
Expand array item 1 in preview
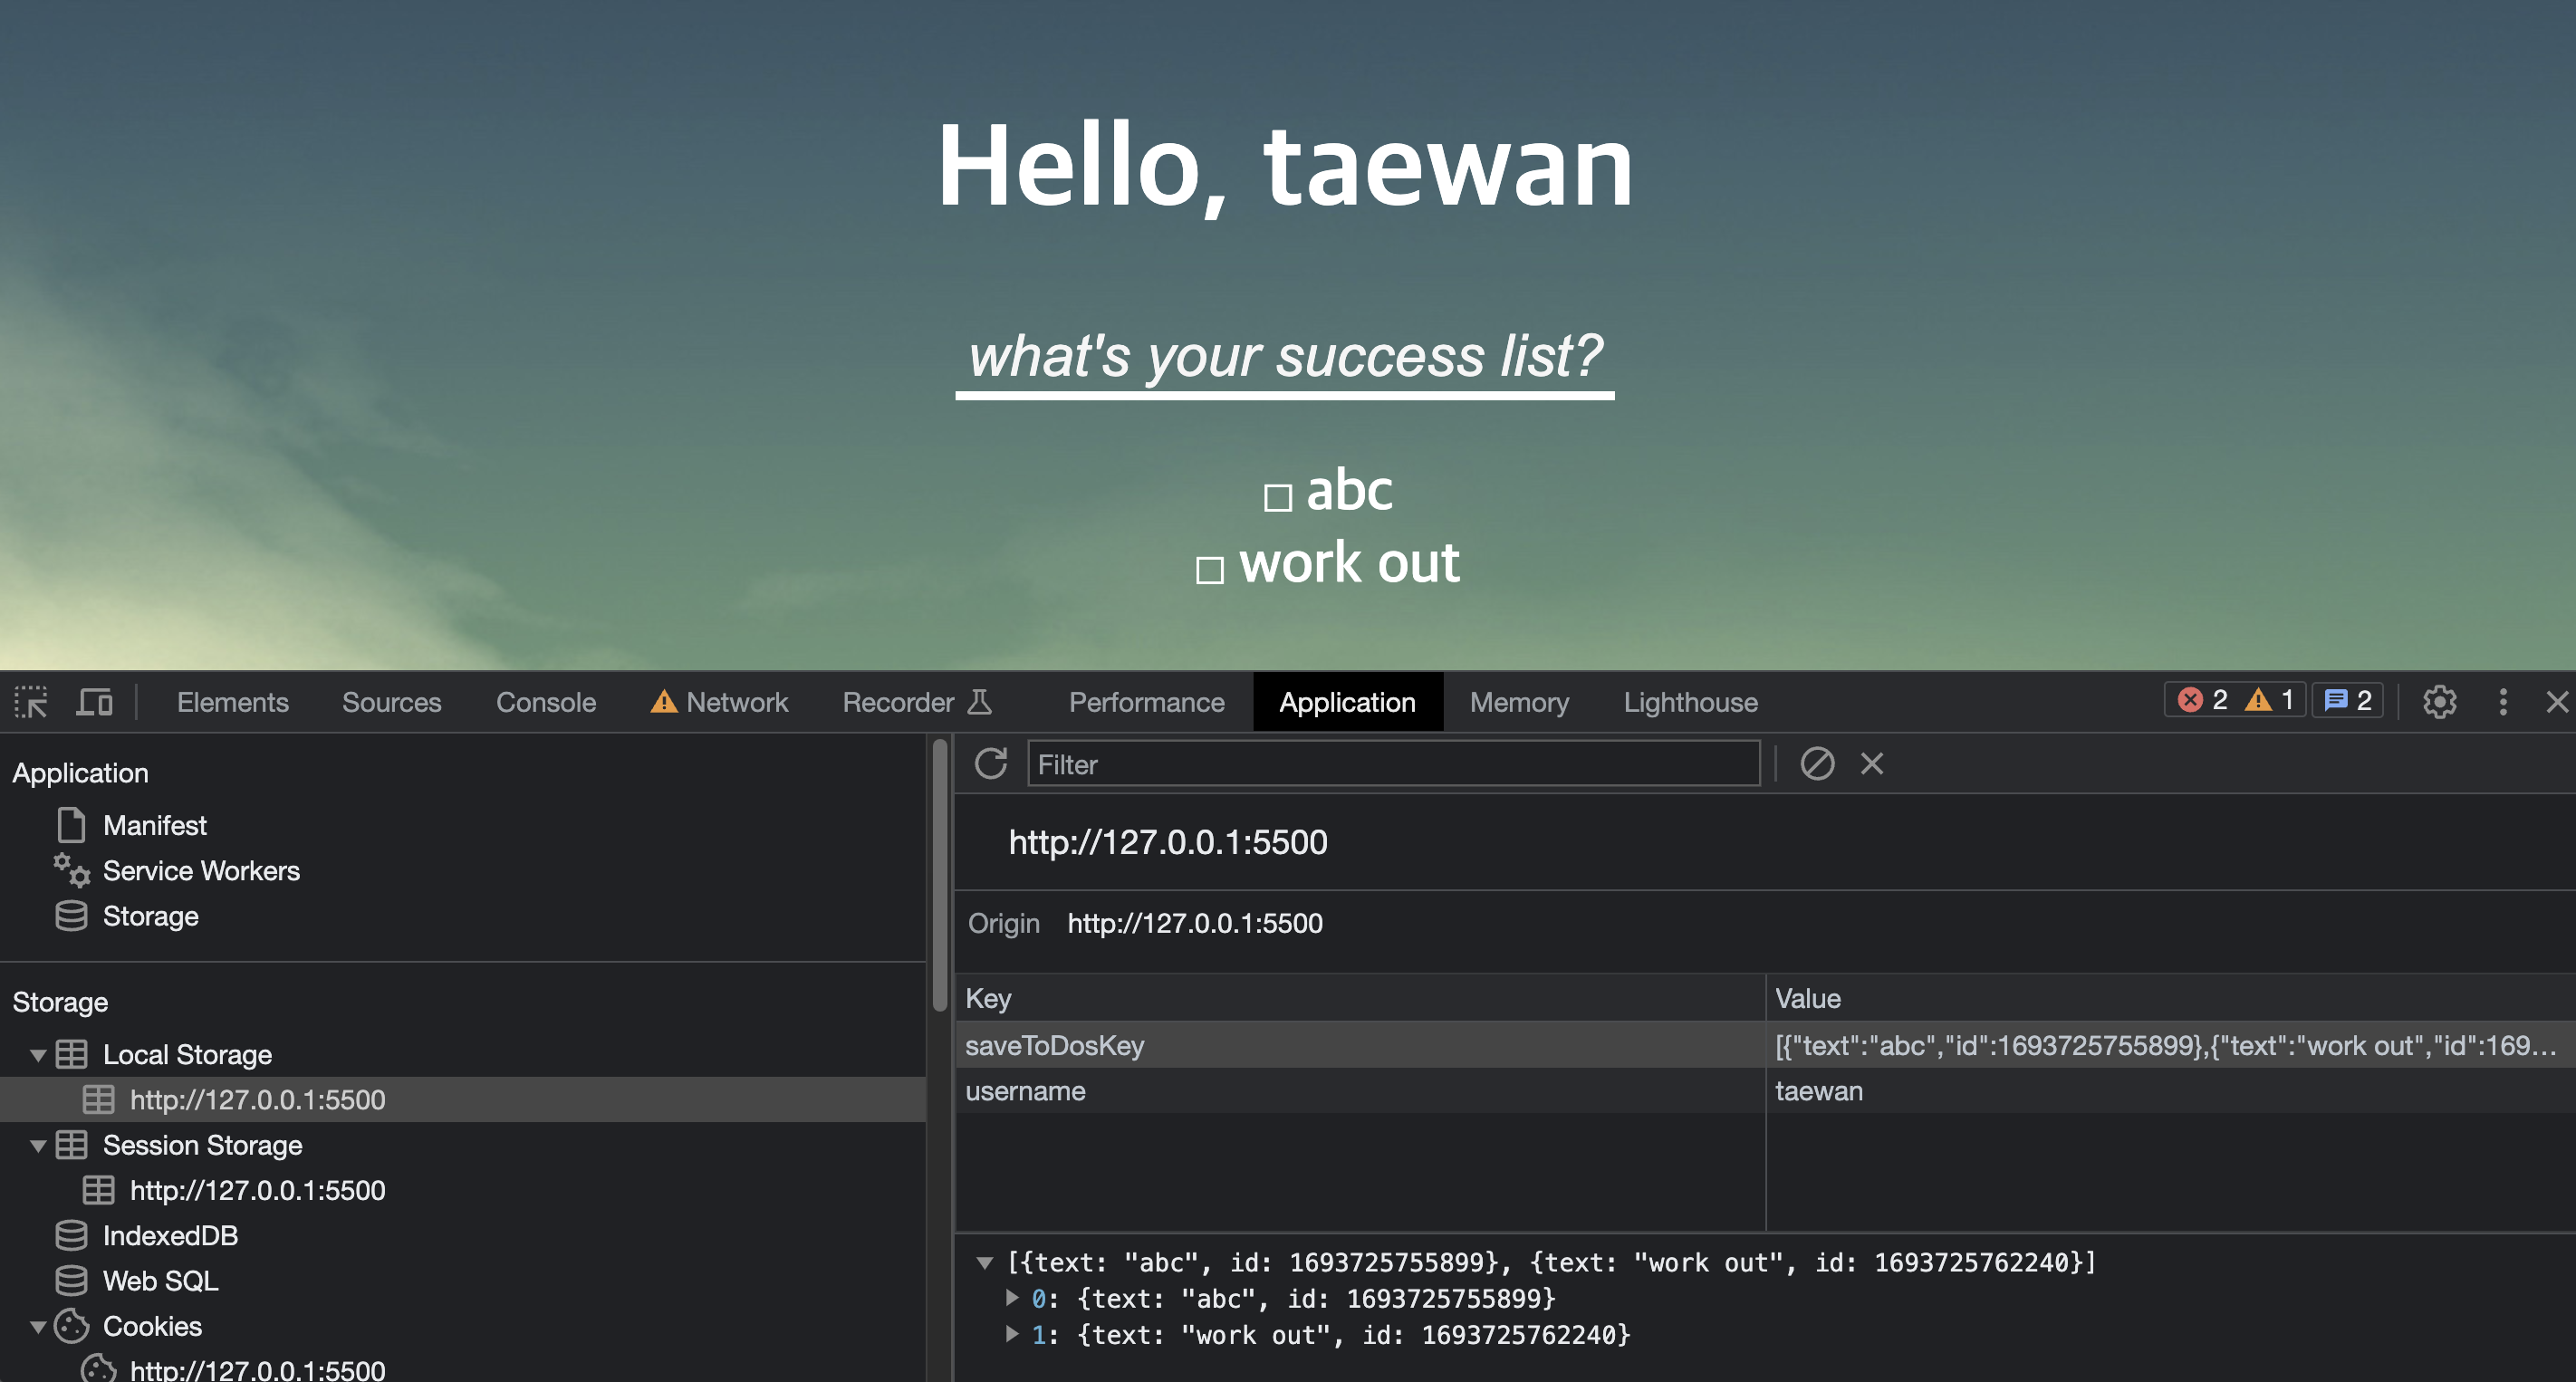click(x=1012, y=1334)
